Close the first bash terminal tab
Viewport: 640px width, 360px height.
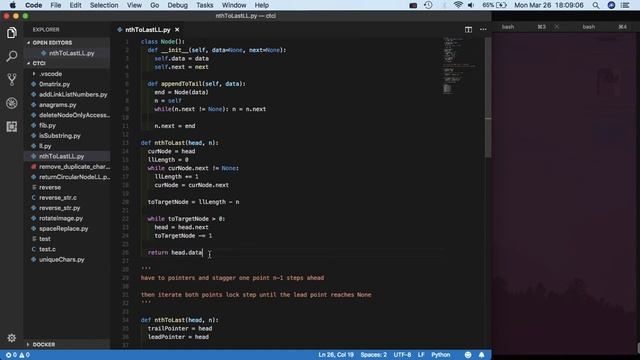coord(556,27)
